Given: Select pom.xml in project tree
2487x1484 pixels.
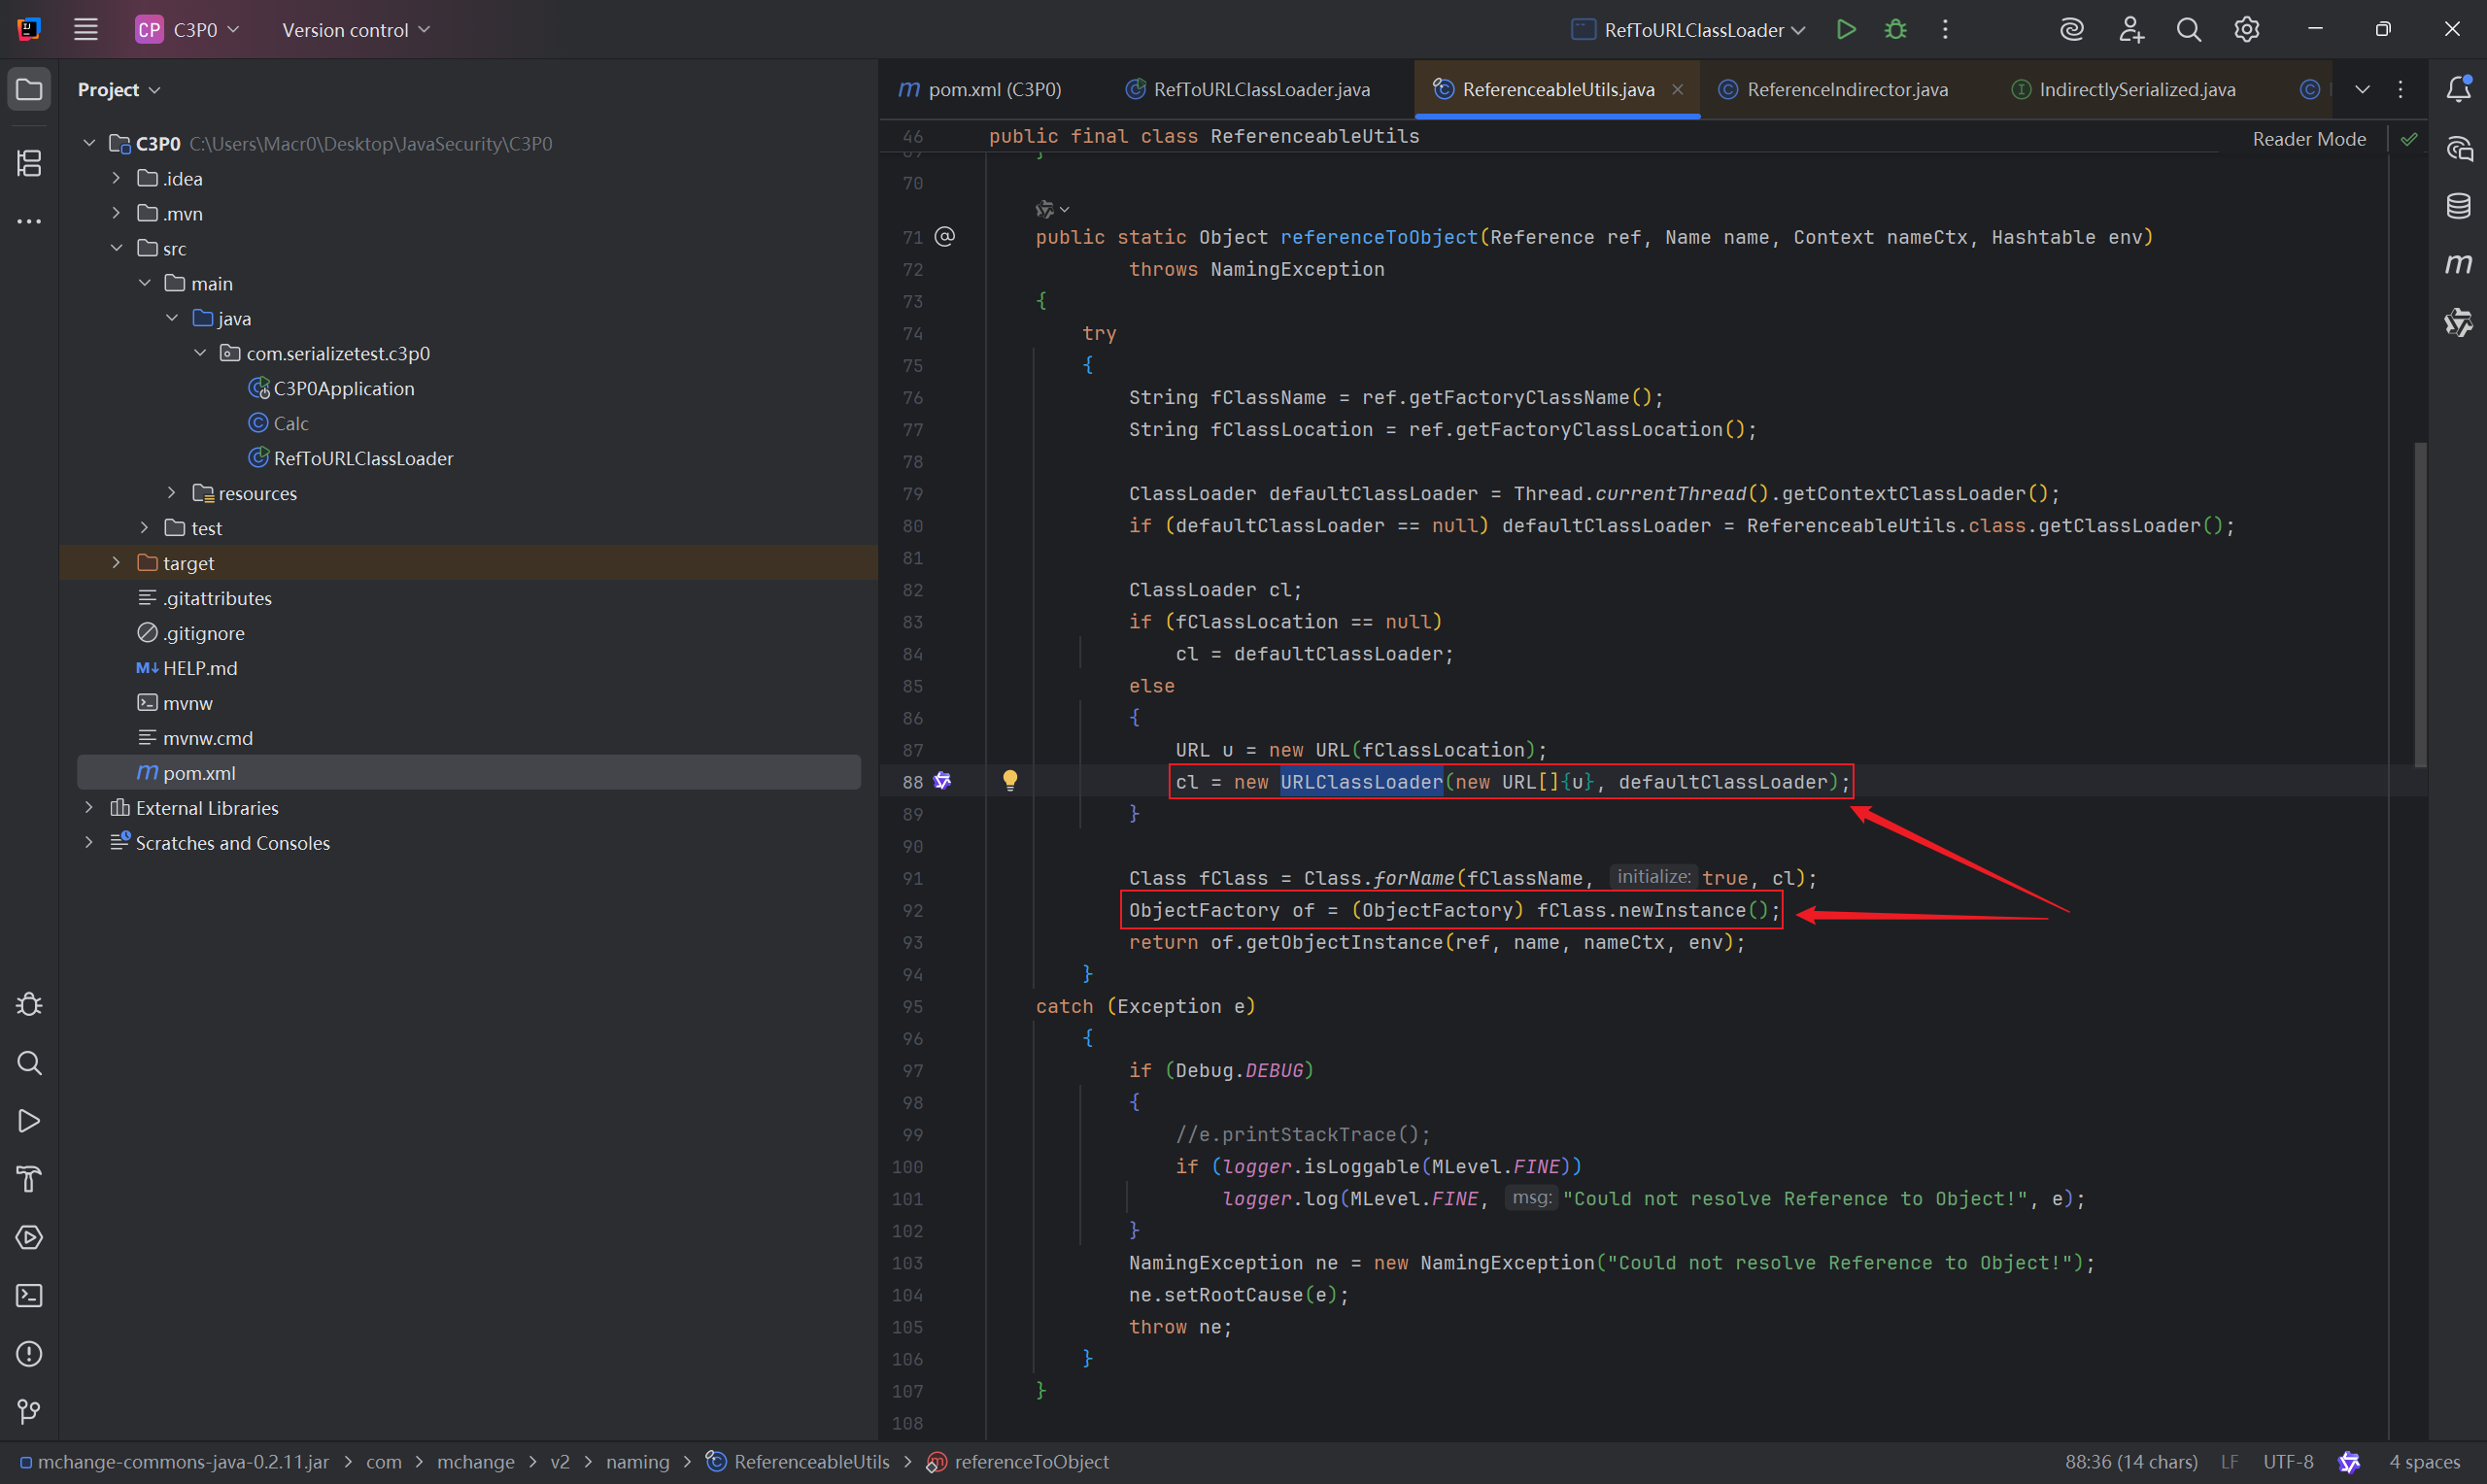Looking at the screenshot, I should [x=469, y=773].
